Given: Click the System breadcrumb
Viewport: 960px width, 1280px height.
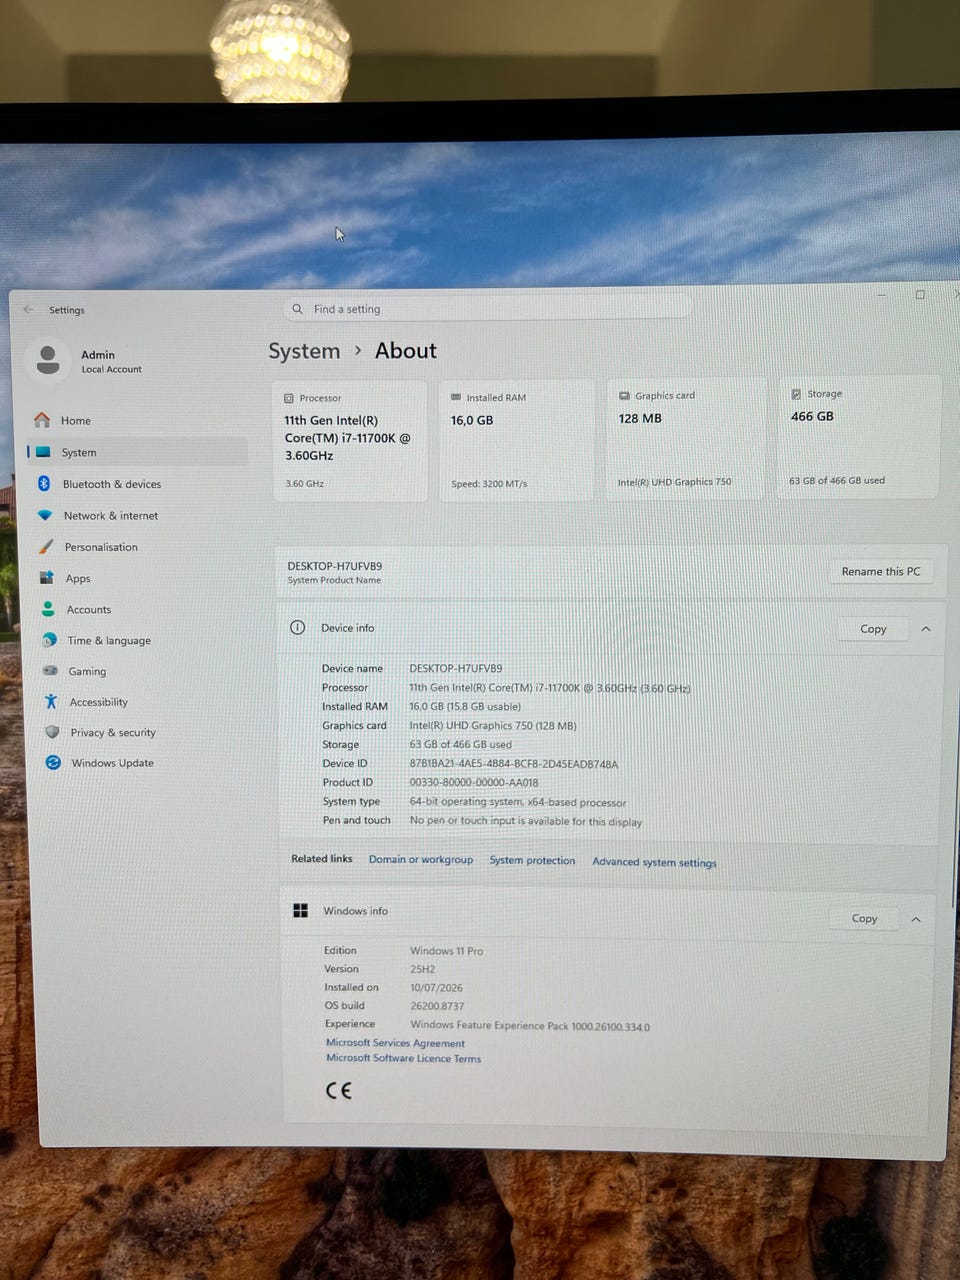Looking at the screenshot, I should click(304, 351).
